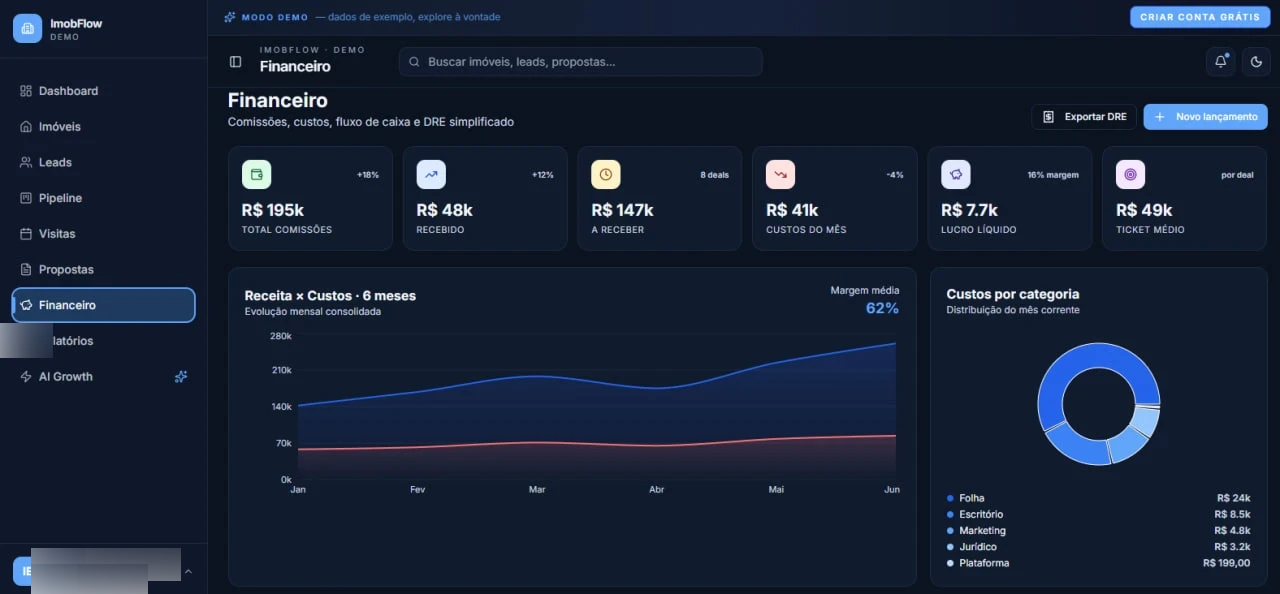Toggle dark mode with moon icon
Screen dimensions: 1280x594
[x=1256, y=61]
